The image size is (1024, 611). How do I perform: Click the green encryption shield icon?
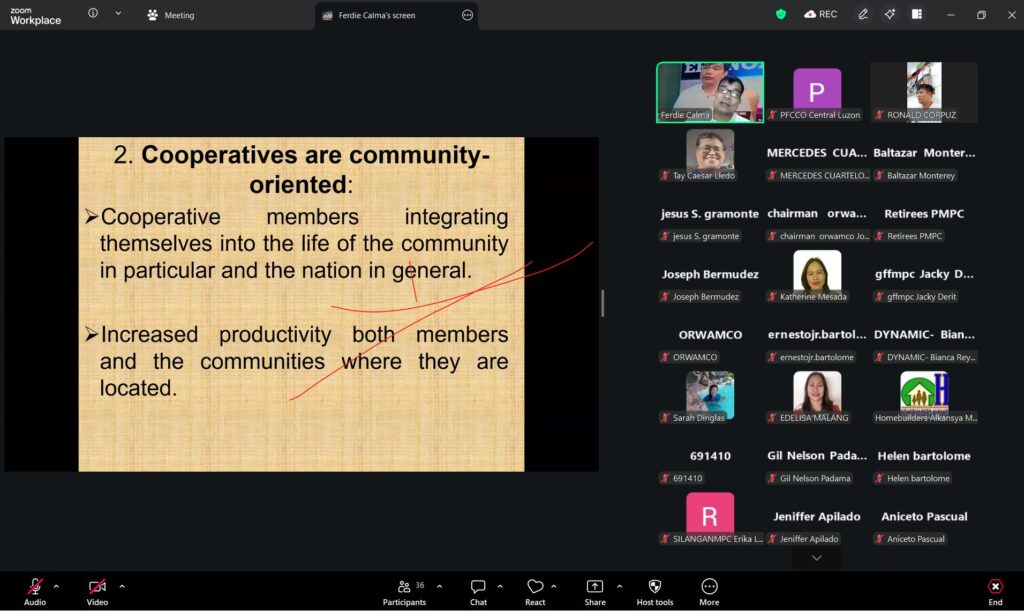781,14
